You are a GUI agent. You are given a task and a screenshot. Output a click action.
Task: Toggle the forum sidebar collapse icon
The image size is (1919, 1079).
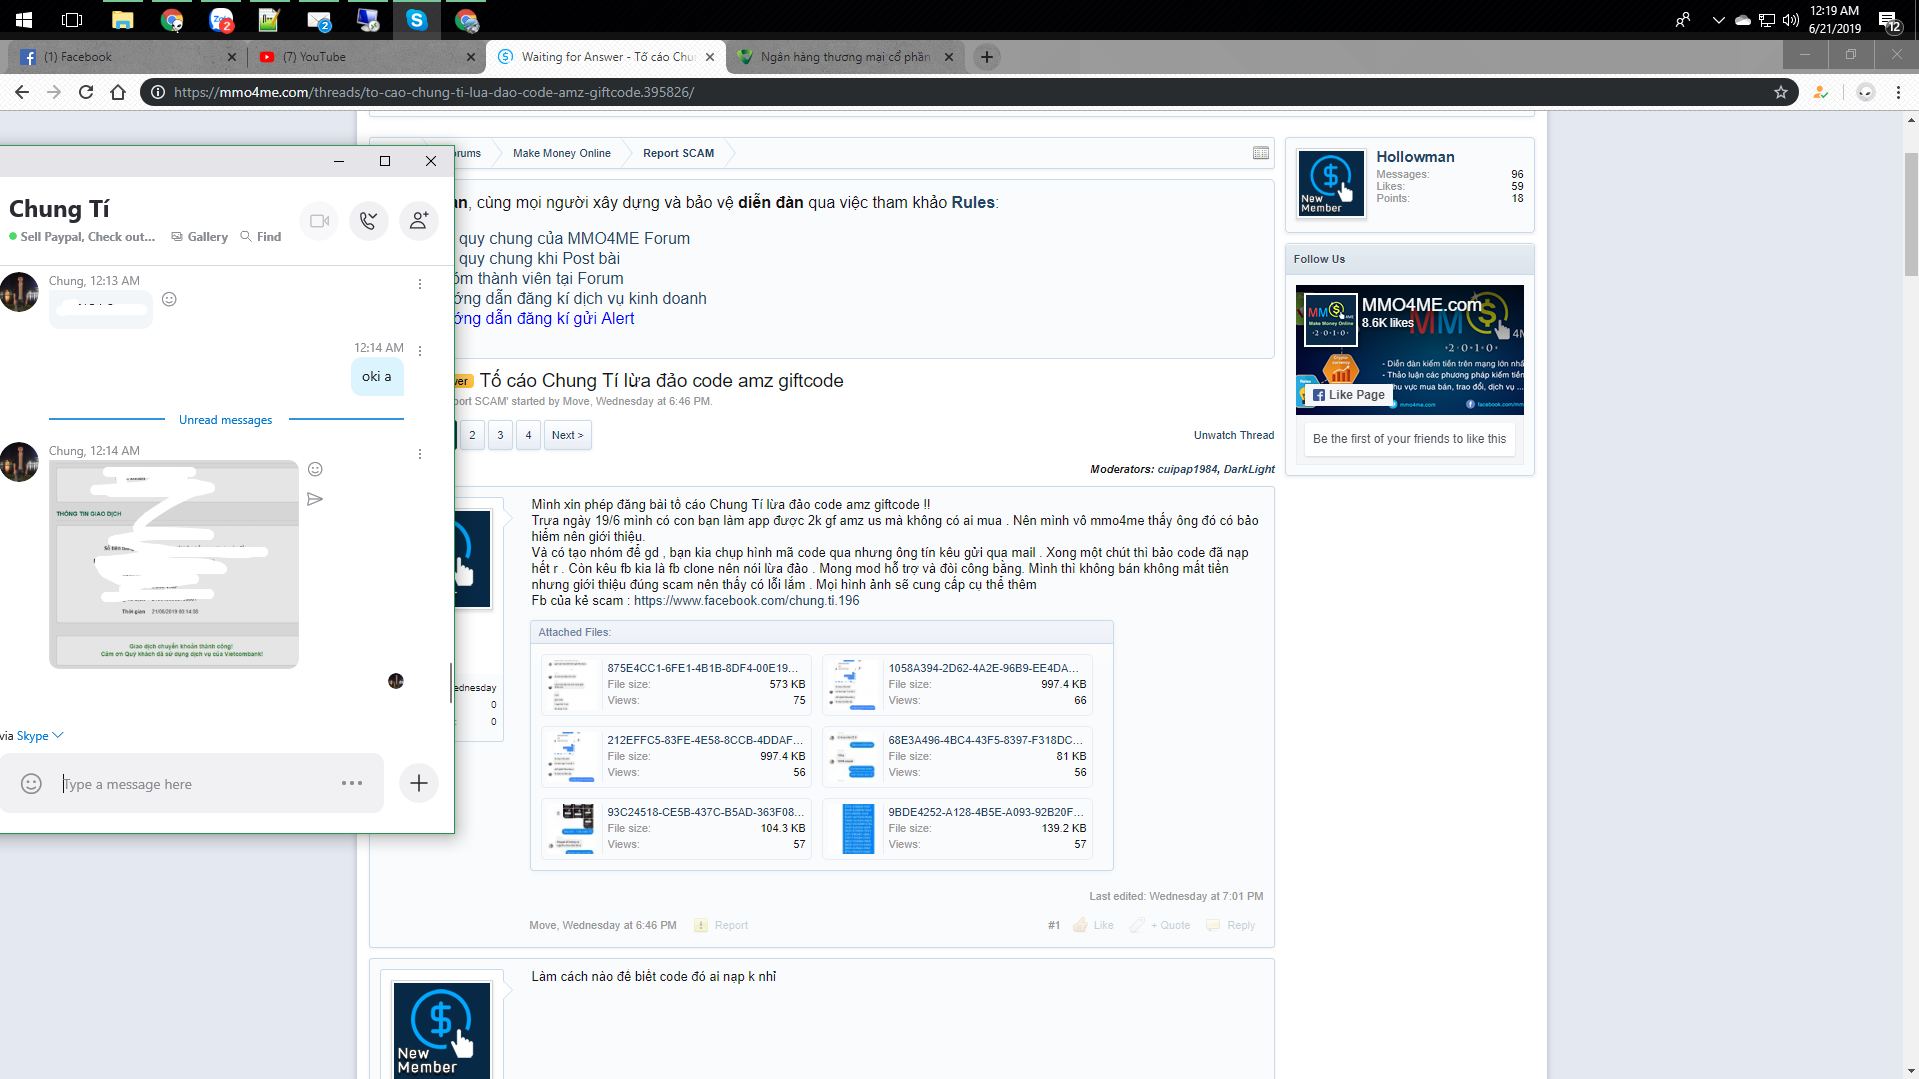tap(1261, 153)
